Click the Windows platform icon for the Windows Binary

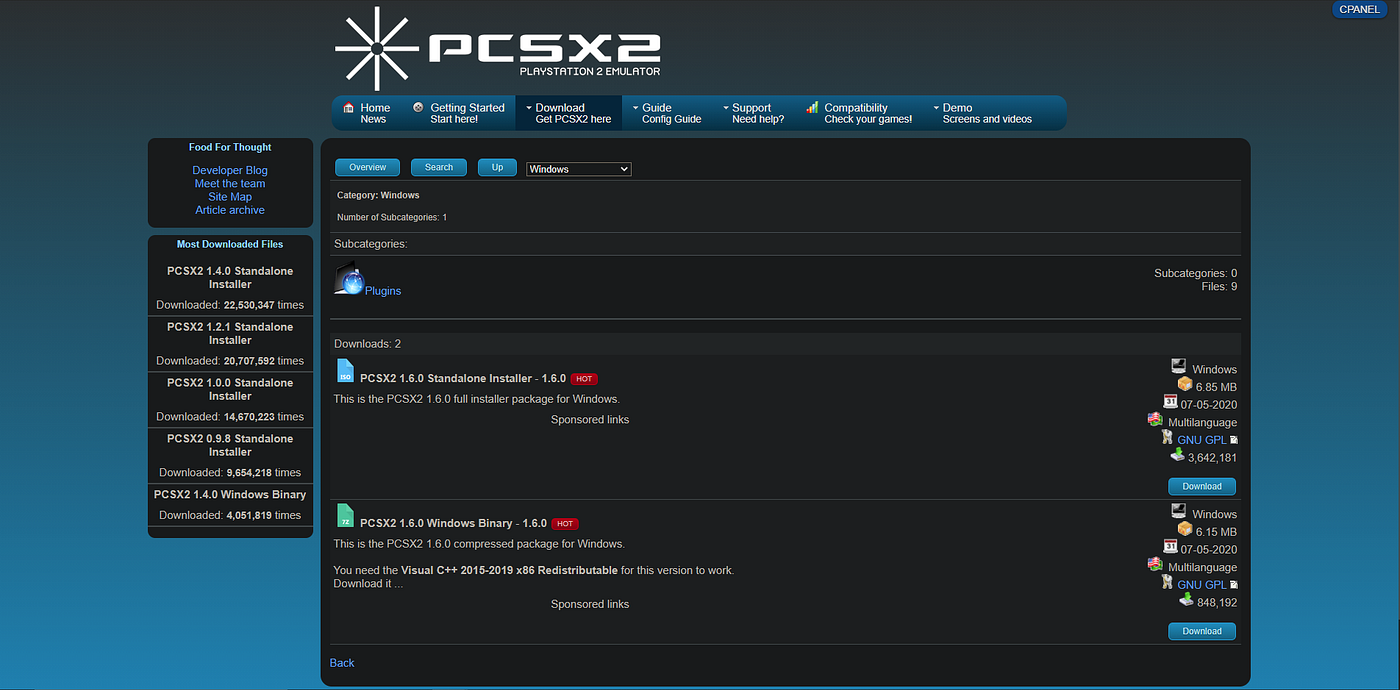pyautogui.click(x=1178, y=511)
